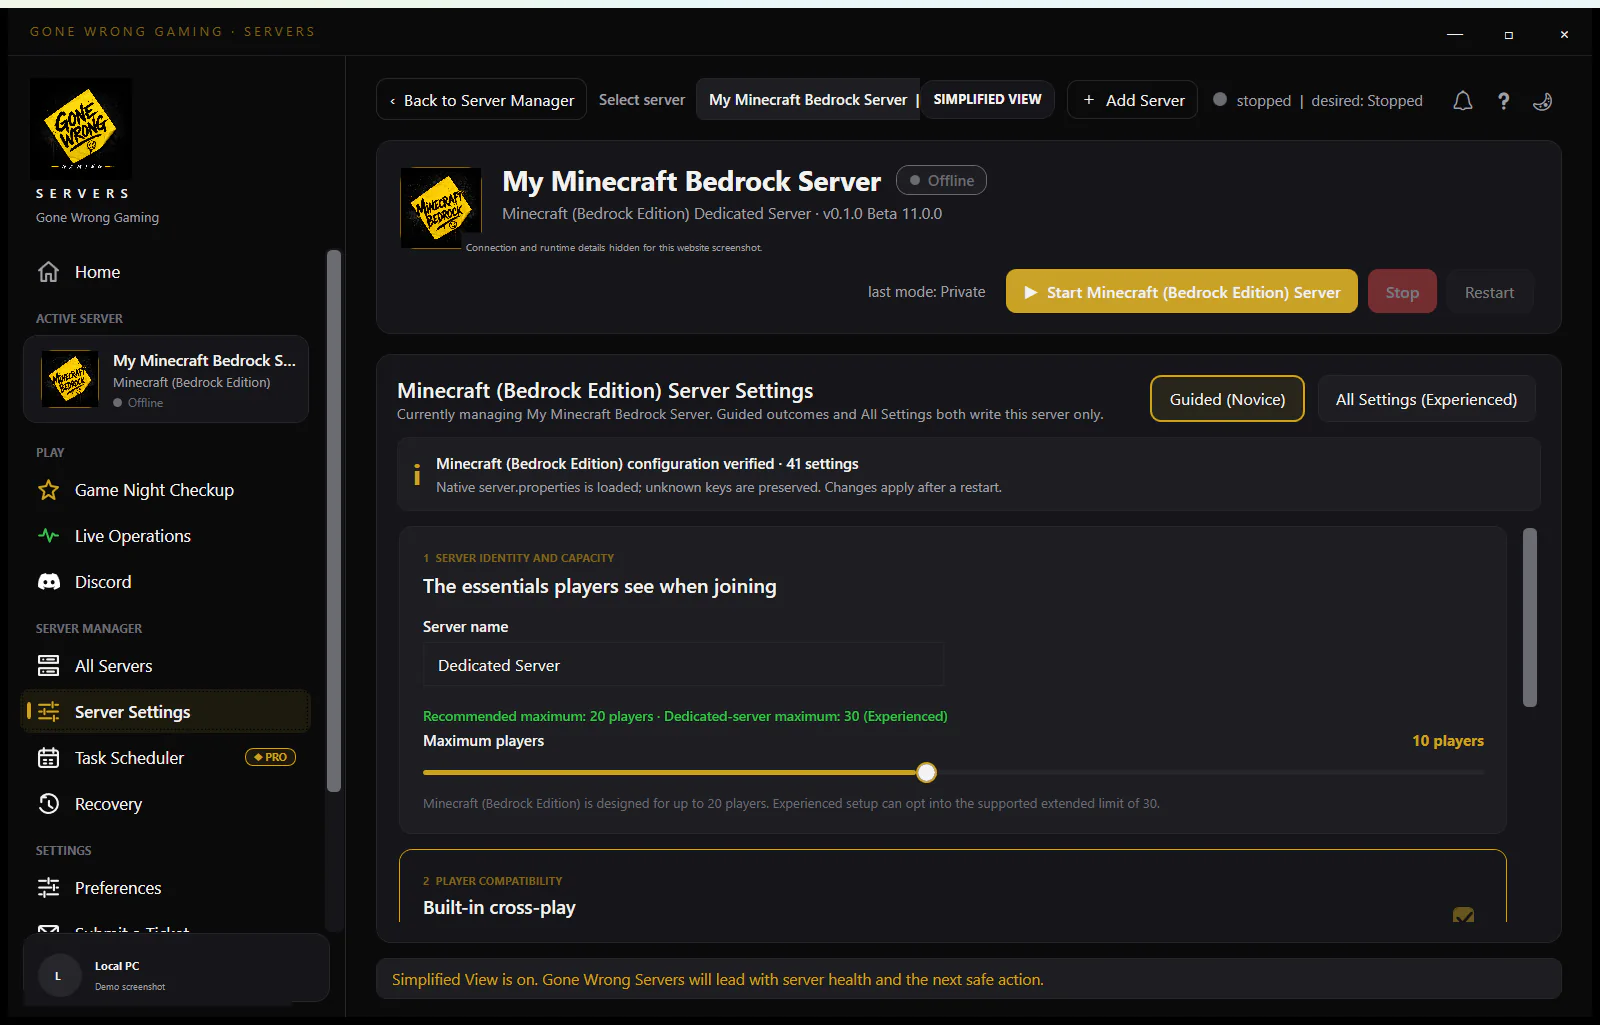Viewport: 1600px width, 1025px height.
Task: Click the '10 players' value text
Action: 1447,741
